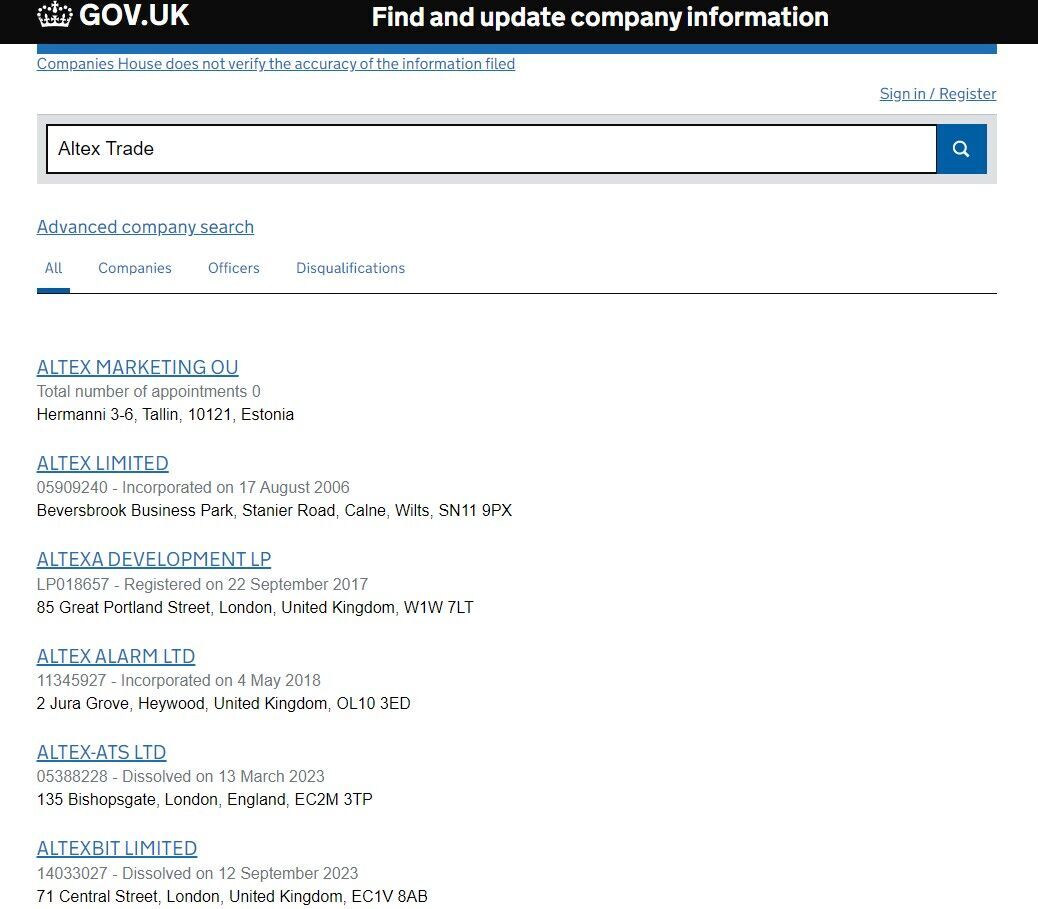Open Sign in / Register
Image resolution: width=1038 pixels, height=909 pixels.
click(937, 93)
